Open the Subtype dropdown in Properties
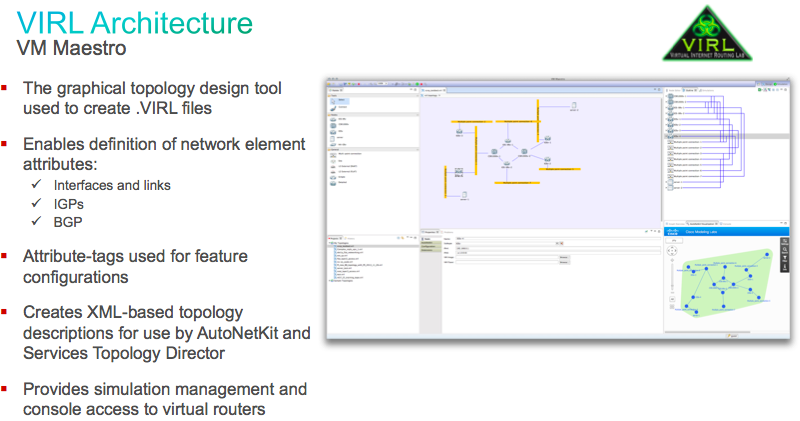This screenshot has width=800, height=421. click(x=557, y=243)
